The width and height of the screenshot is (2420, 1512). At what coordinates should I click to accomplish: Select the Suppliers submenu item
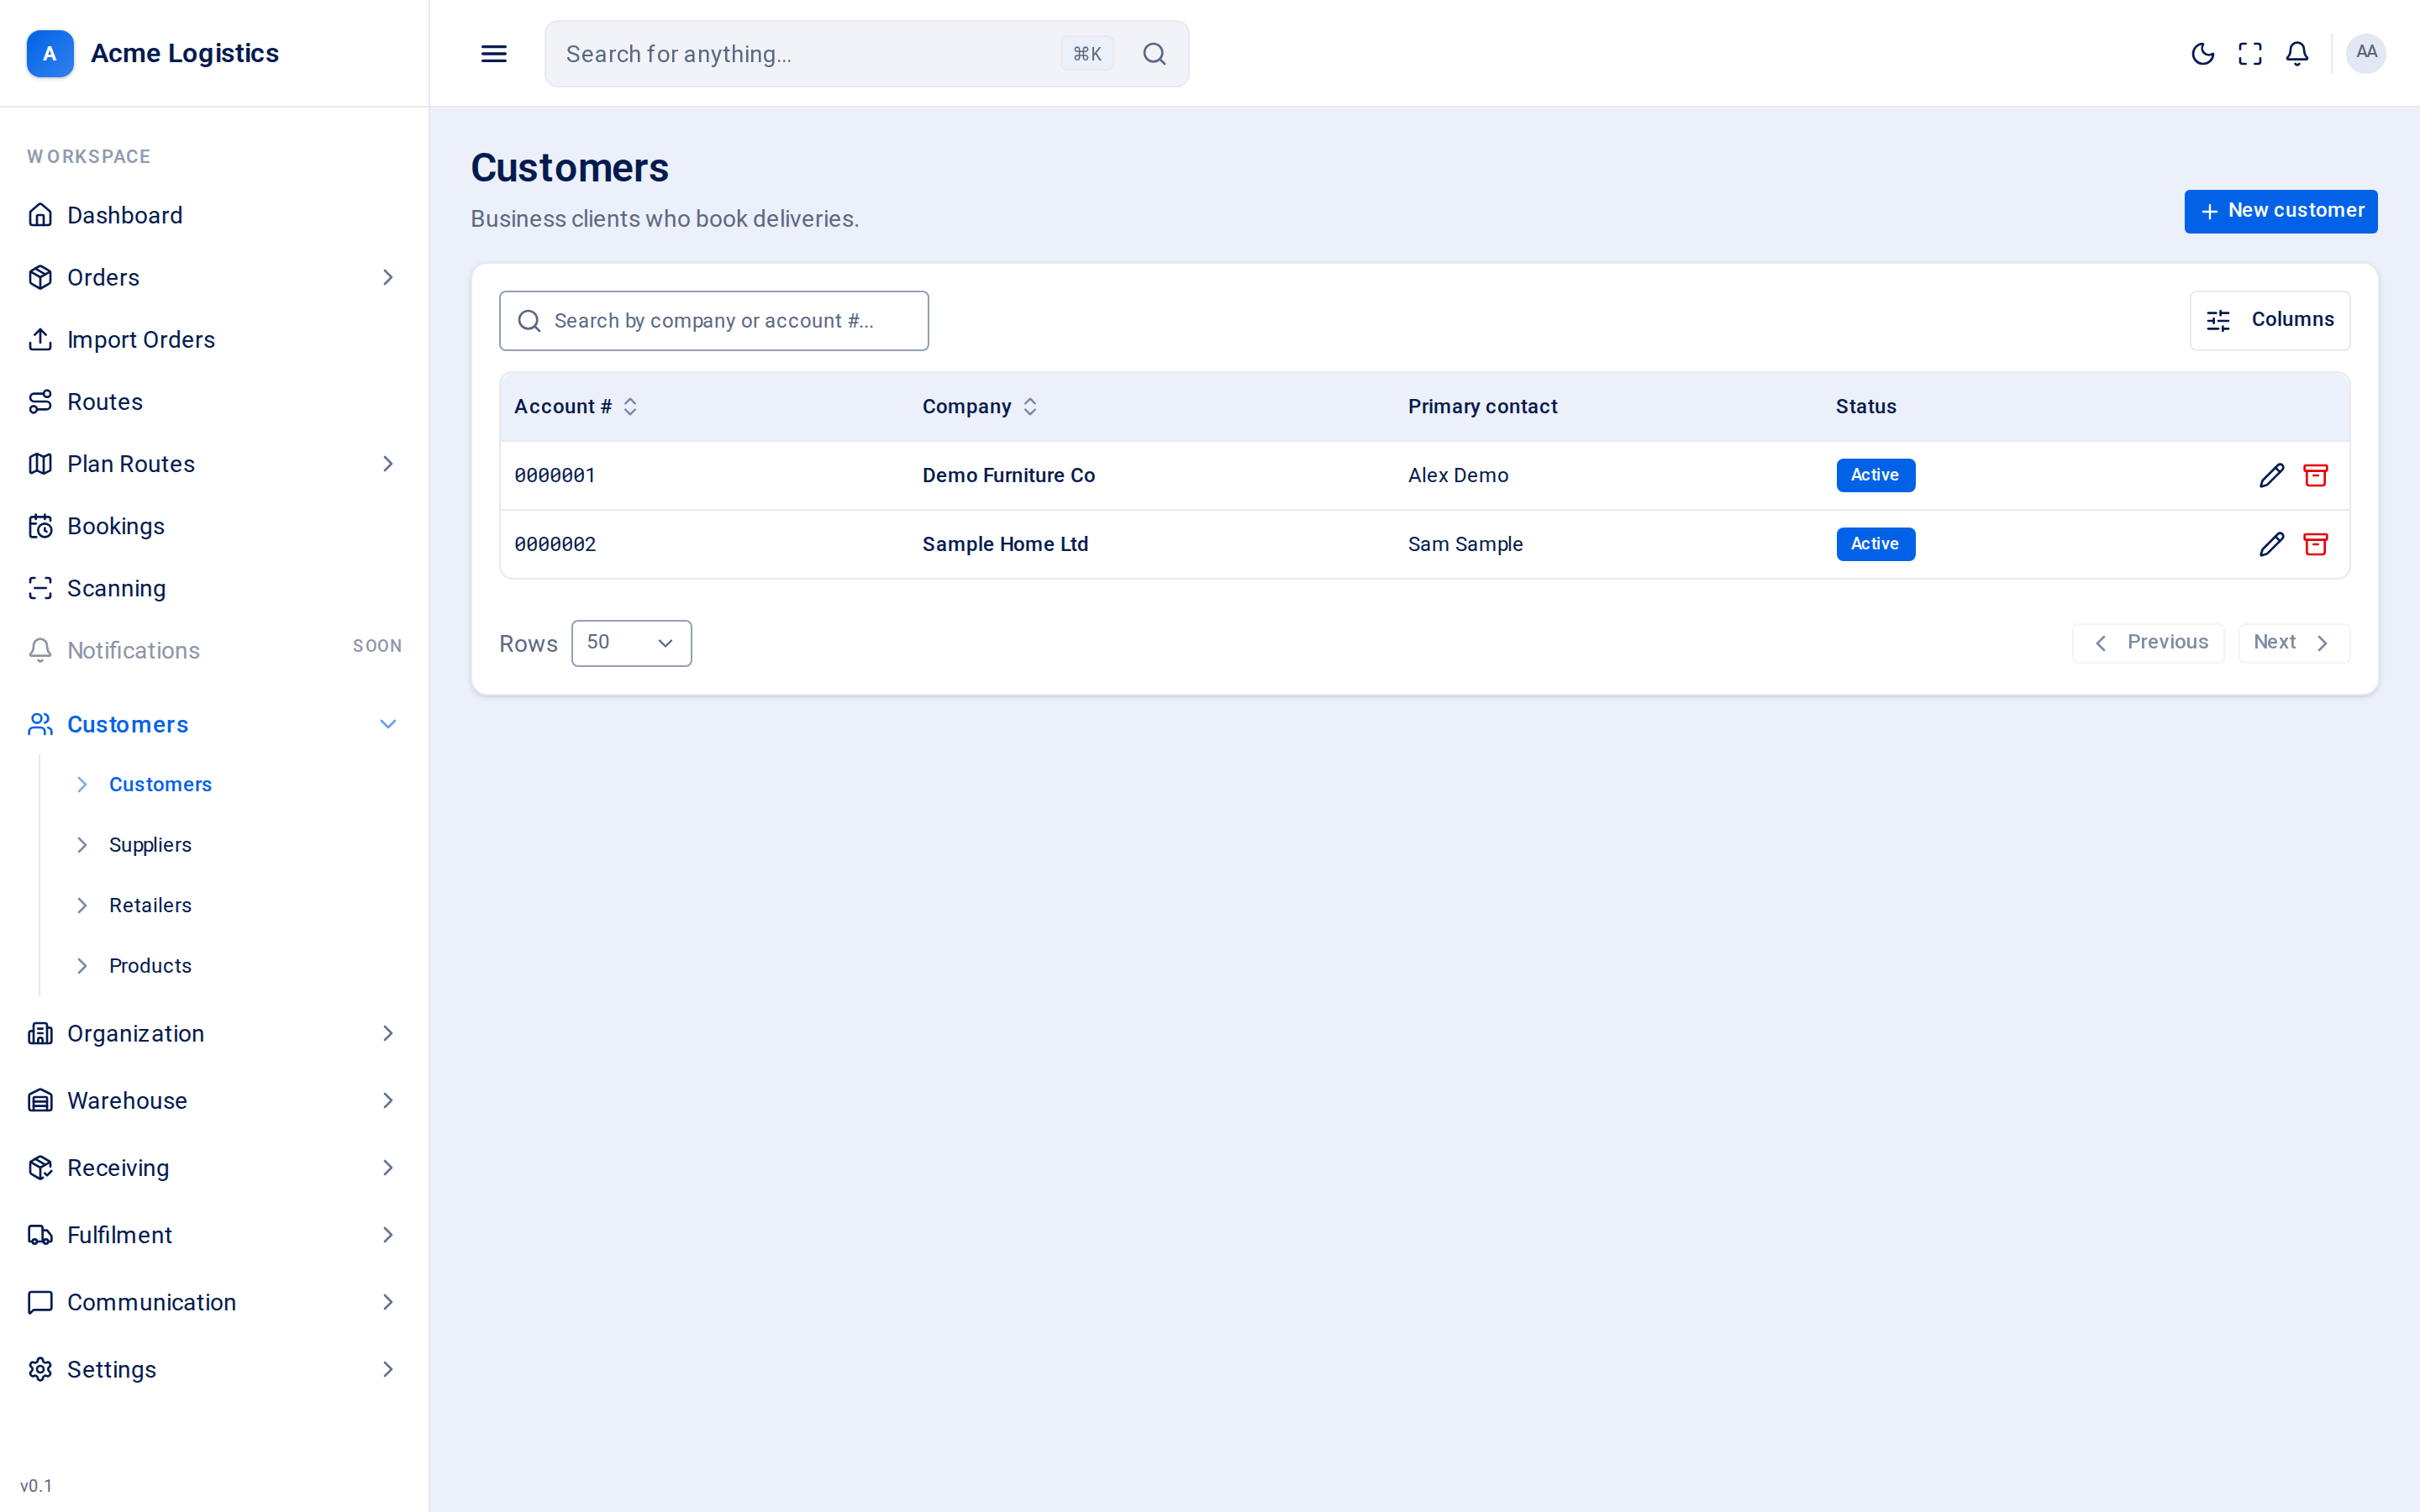click(x=150, y=845)
